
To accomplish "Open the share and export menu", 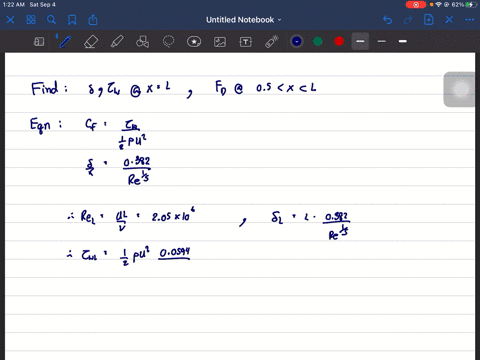I will click(93, 20).
